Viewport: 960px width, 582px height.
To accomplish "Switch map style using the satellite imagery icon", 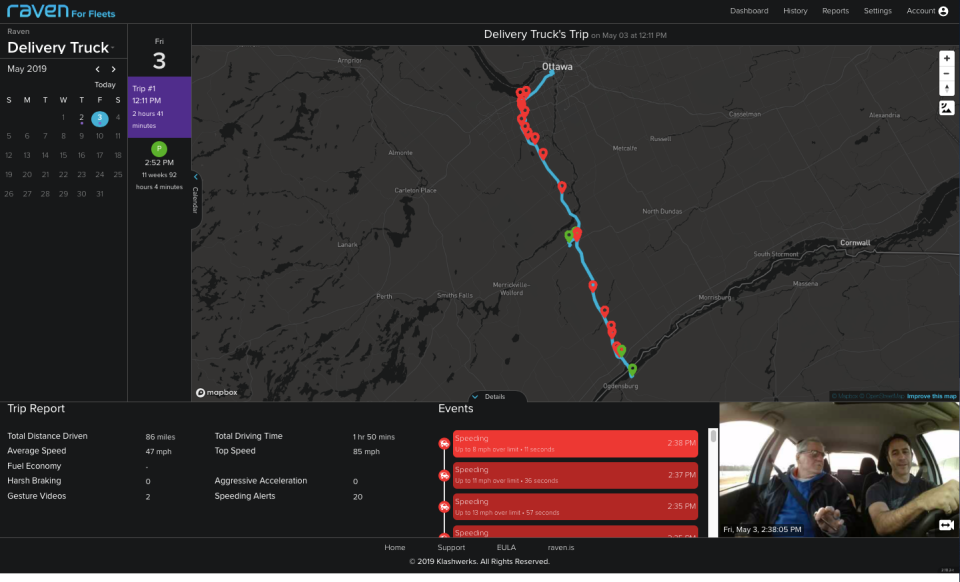I will pyautogui.click(x=947, y=107).
